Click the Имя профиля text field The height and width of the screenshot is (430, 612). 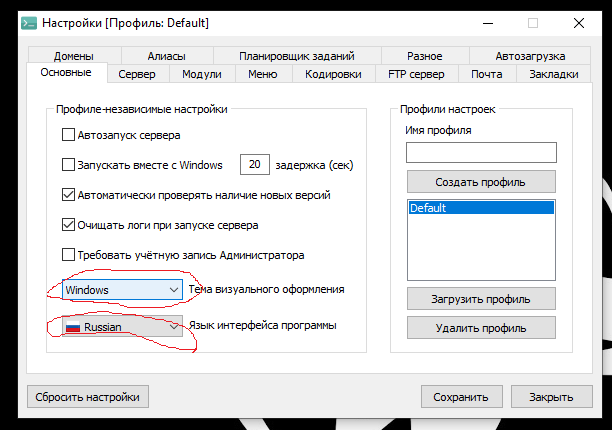pyautogui.click(x=480, y=152)
